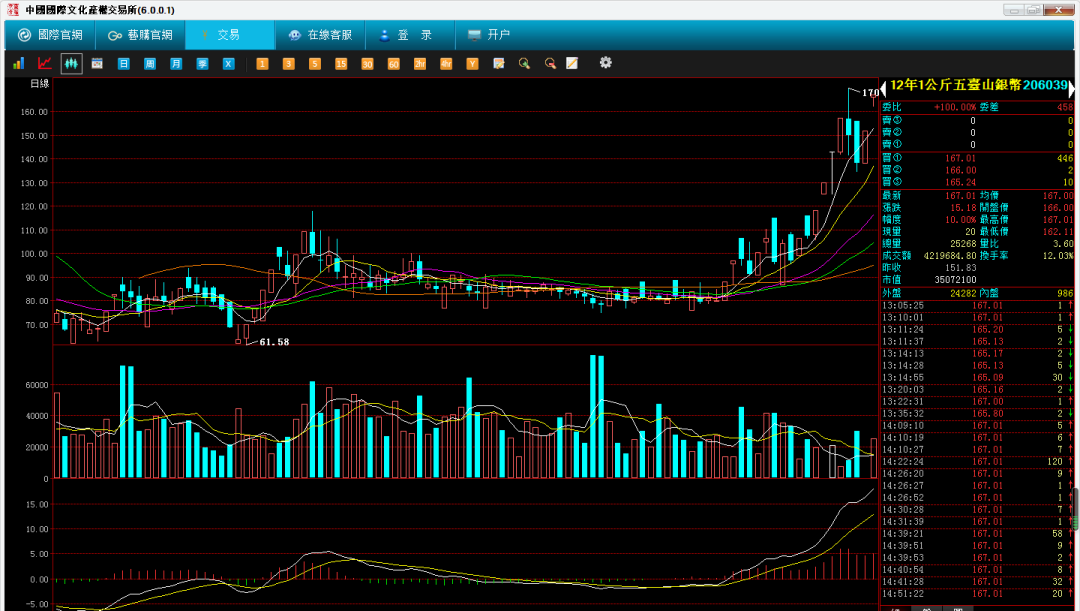Click the 買② price 166.00

pos(960,170)
